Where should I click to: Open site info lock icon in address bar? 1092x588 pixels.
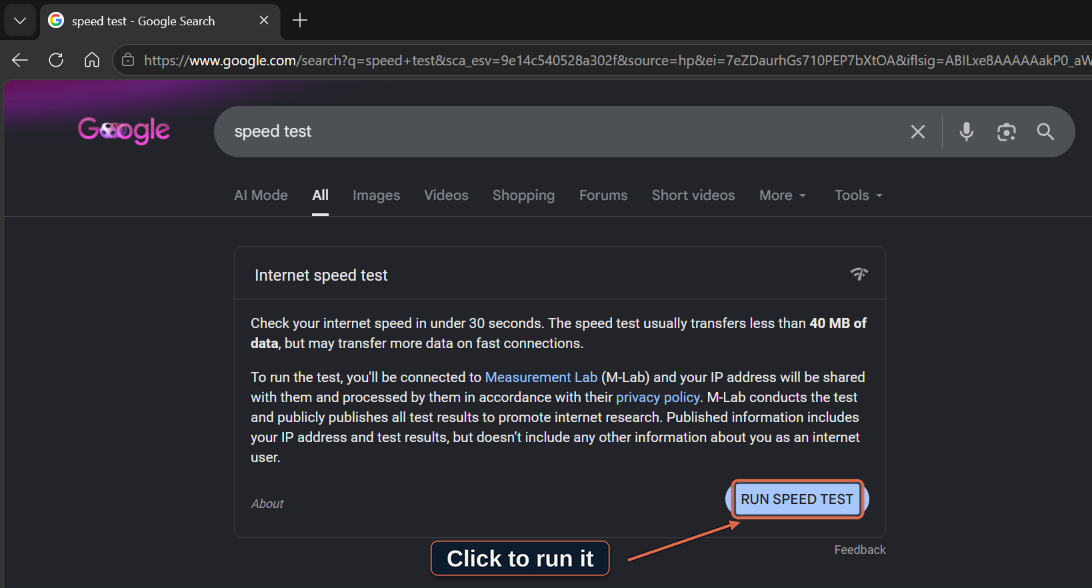[x=128, y=61]
